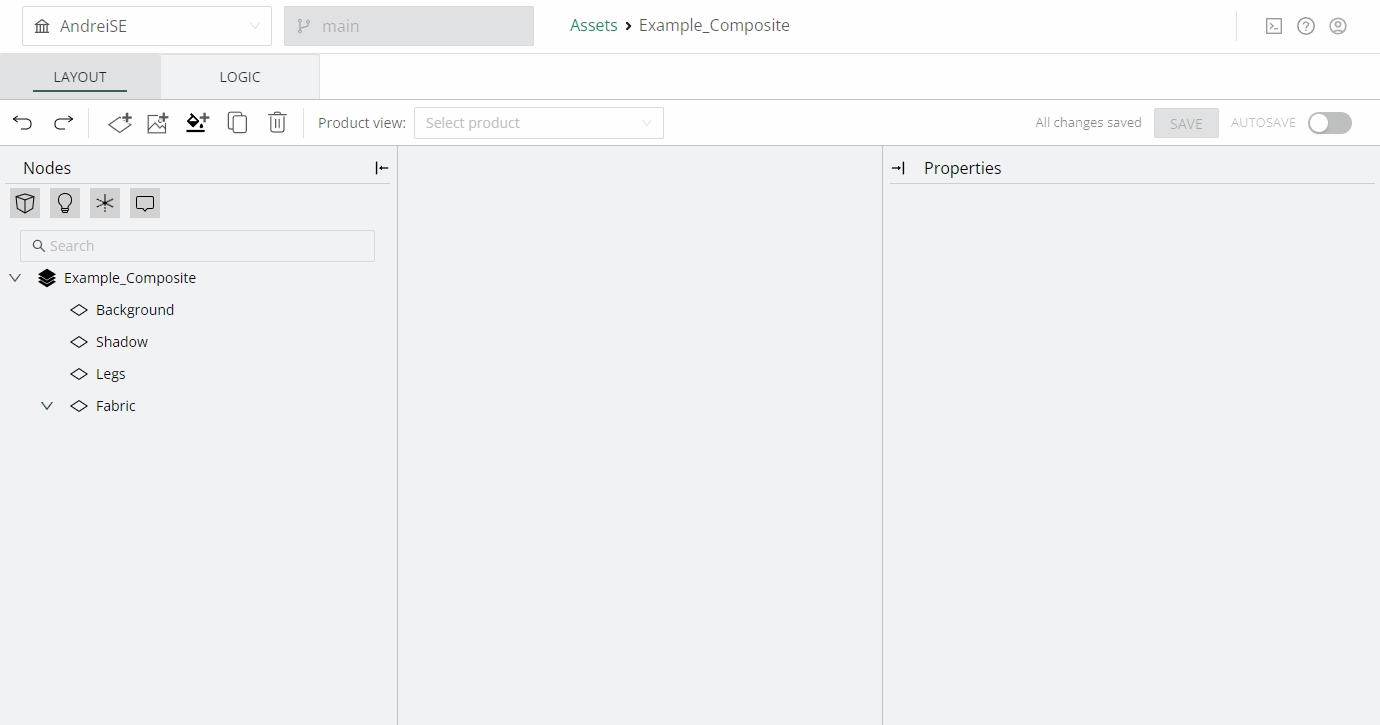Viewport: 1380px width, 725px height.
Task: Go to Assets breadcrumb link
Action: 593,26
